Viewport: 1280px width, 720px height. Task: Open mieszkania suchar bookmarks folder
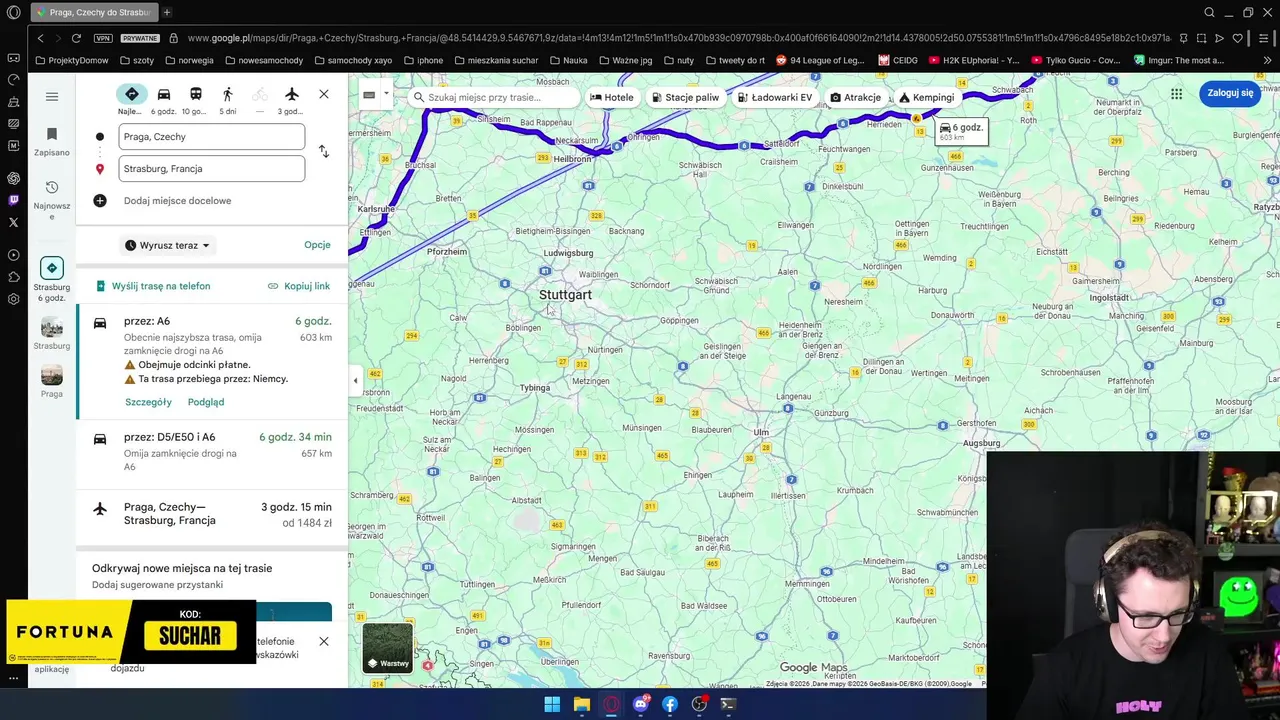(495, 60)
